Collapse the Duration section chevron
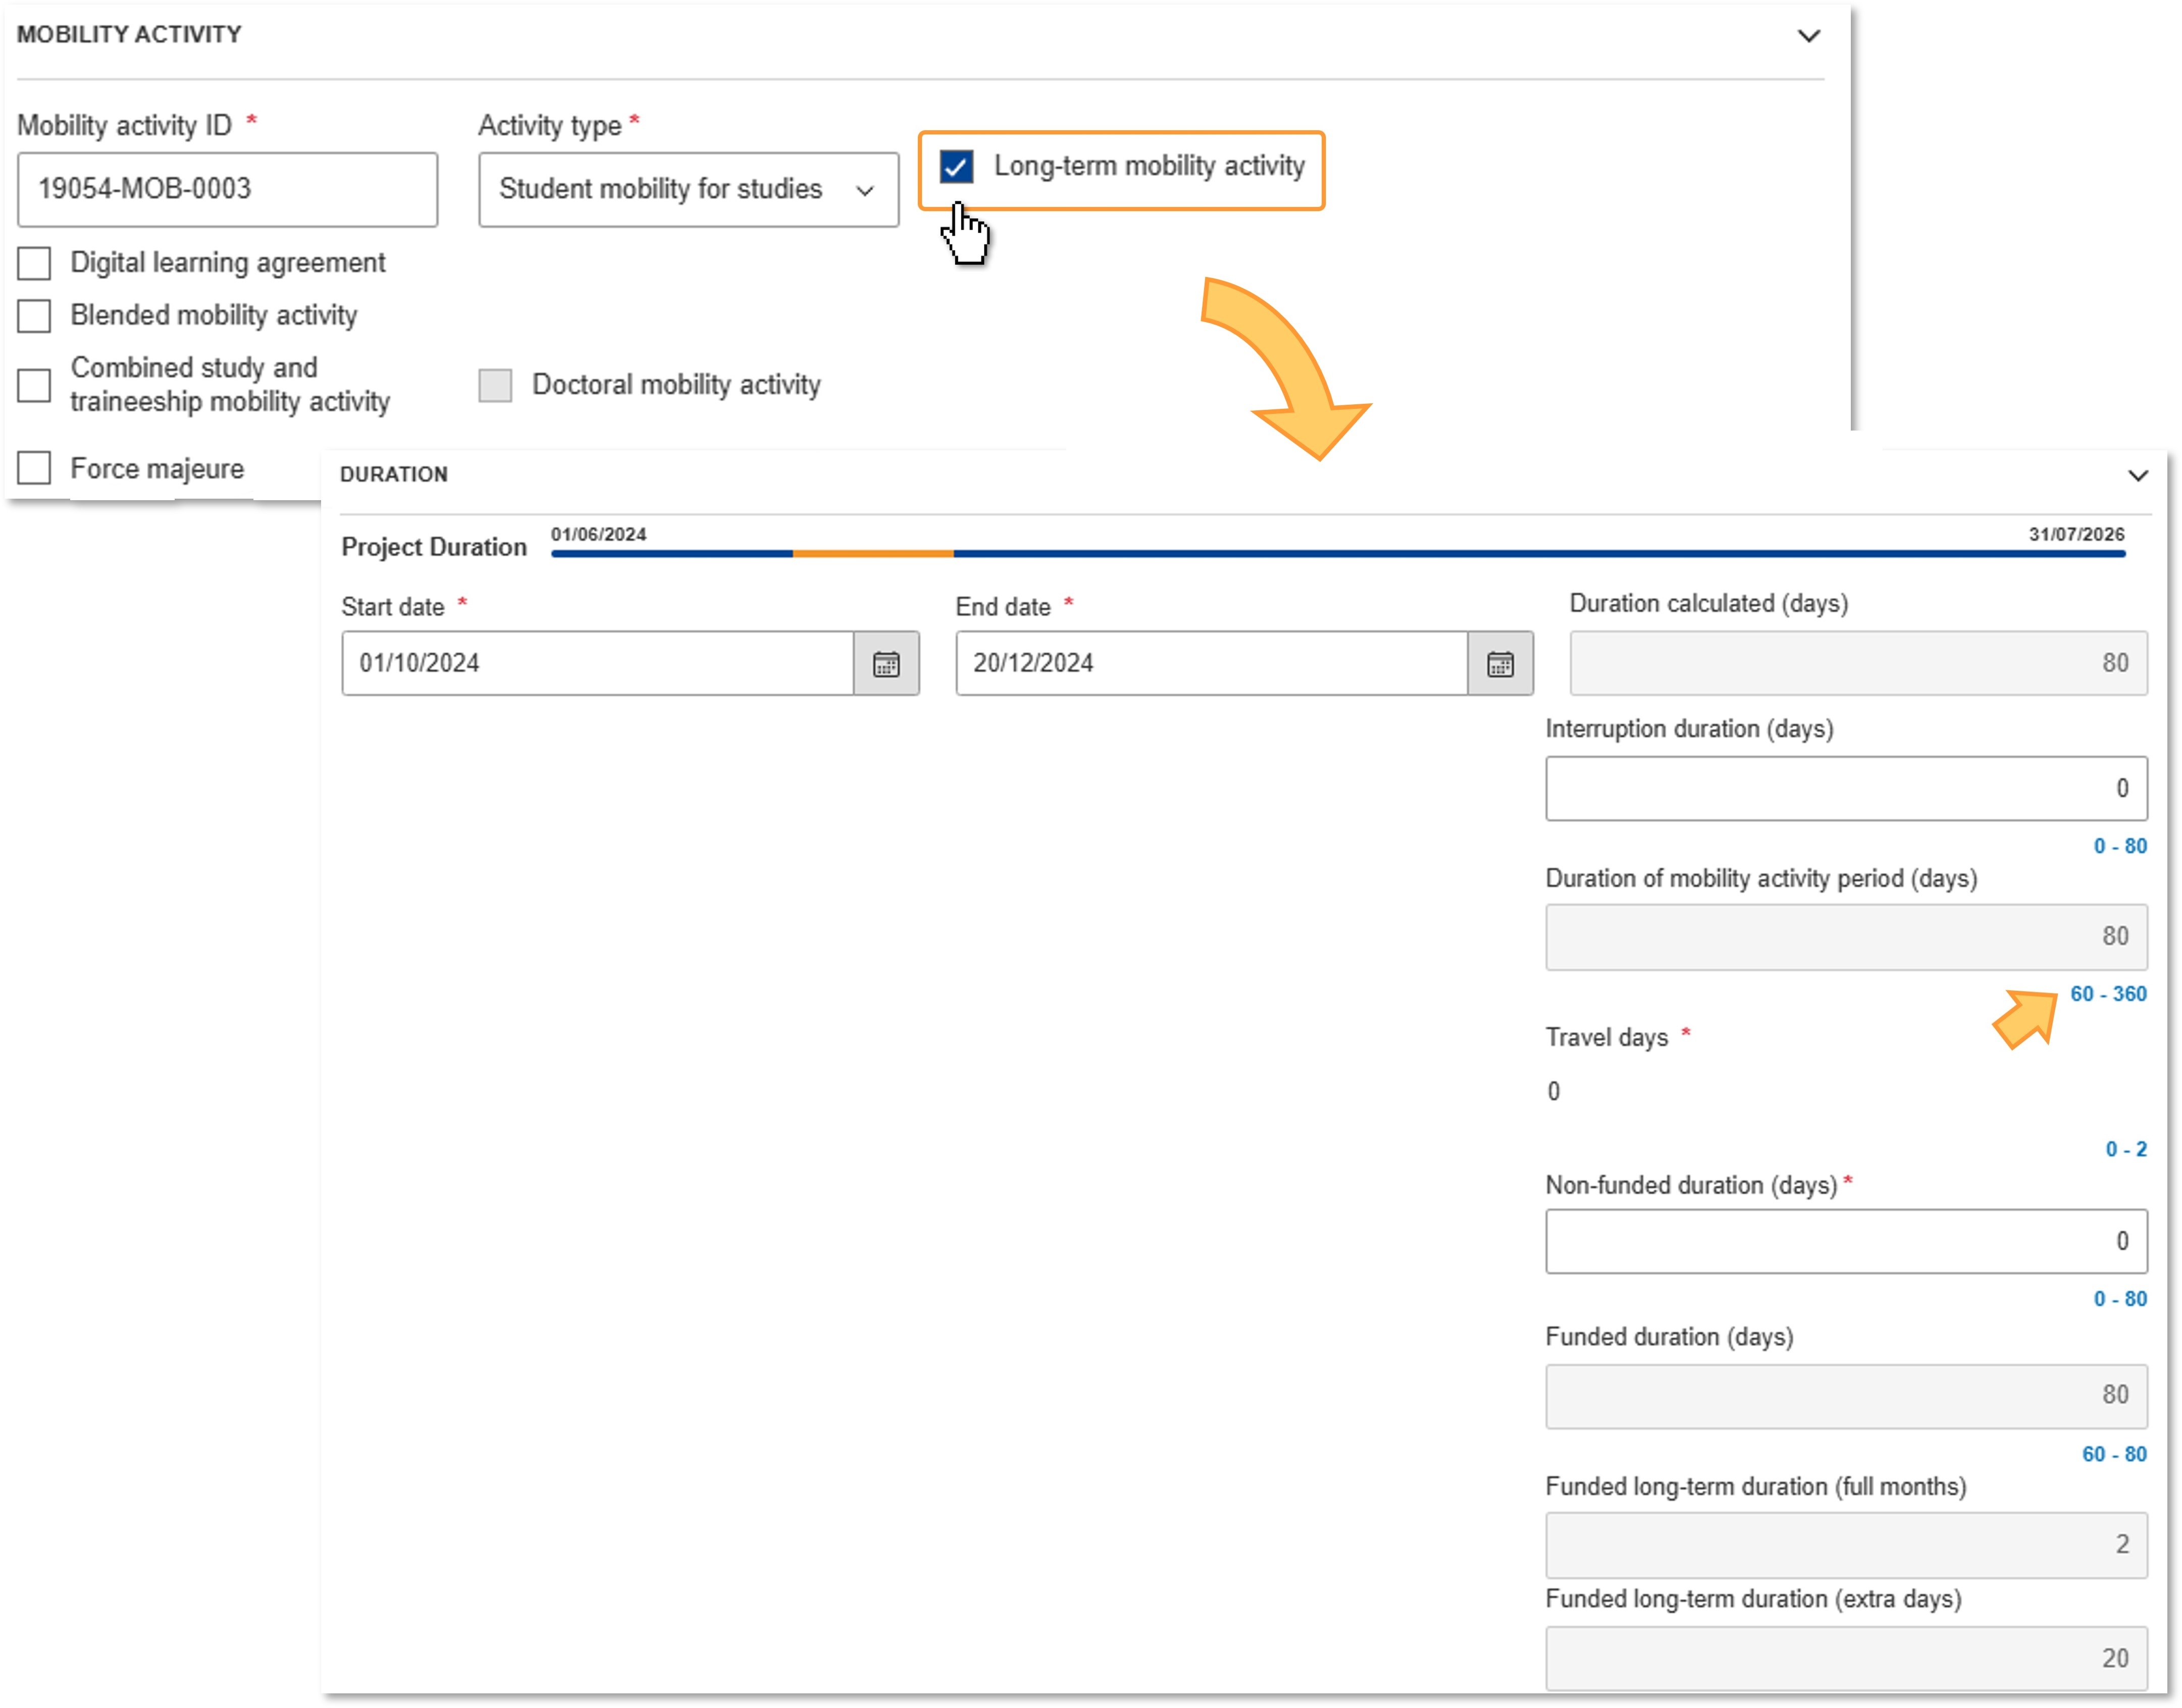2182x1708 pixels. 2138,476
